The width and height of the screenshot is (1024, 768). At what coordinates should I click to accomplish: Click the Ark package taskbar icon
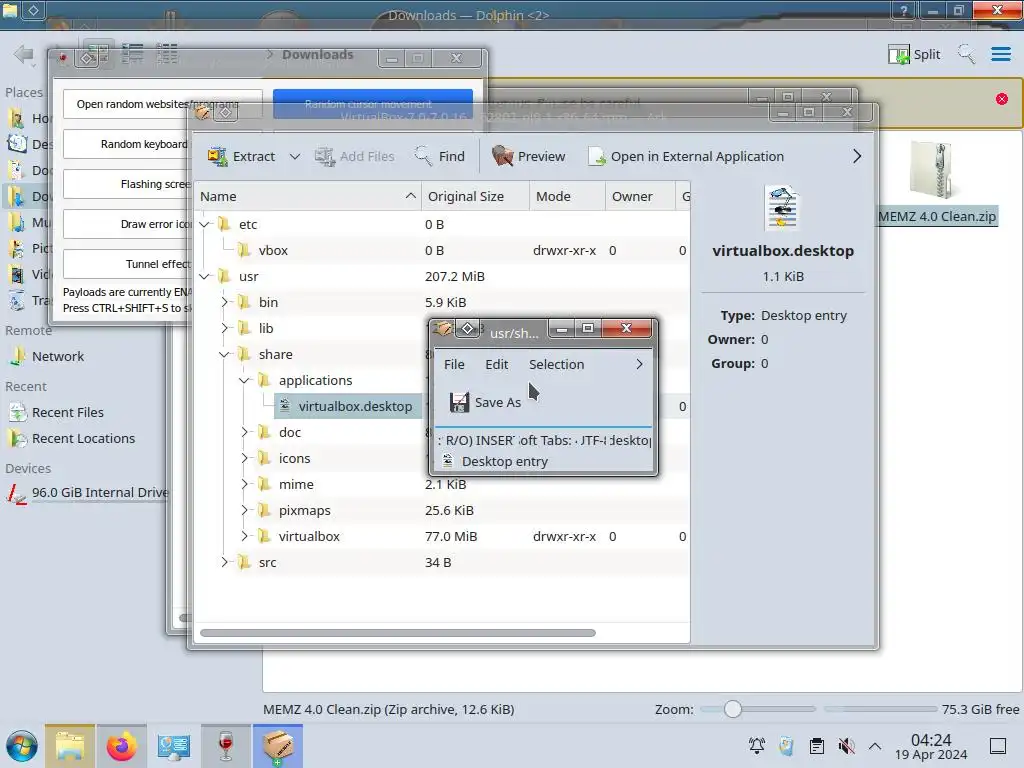click(278, 746)
